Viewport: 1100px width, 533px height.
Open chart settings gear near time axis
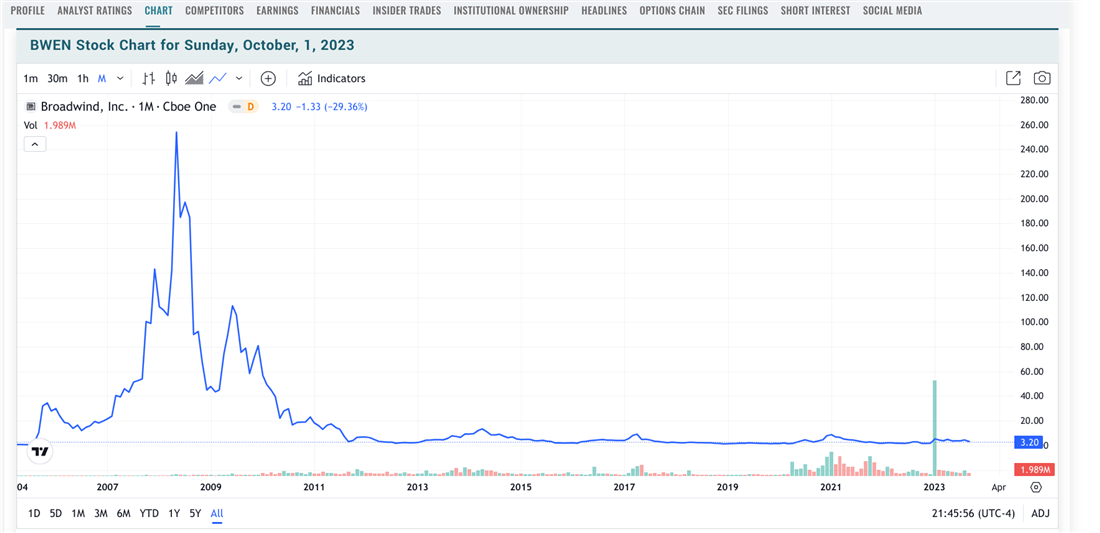click(1036, 487)
